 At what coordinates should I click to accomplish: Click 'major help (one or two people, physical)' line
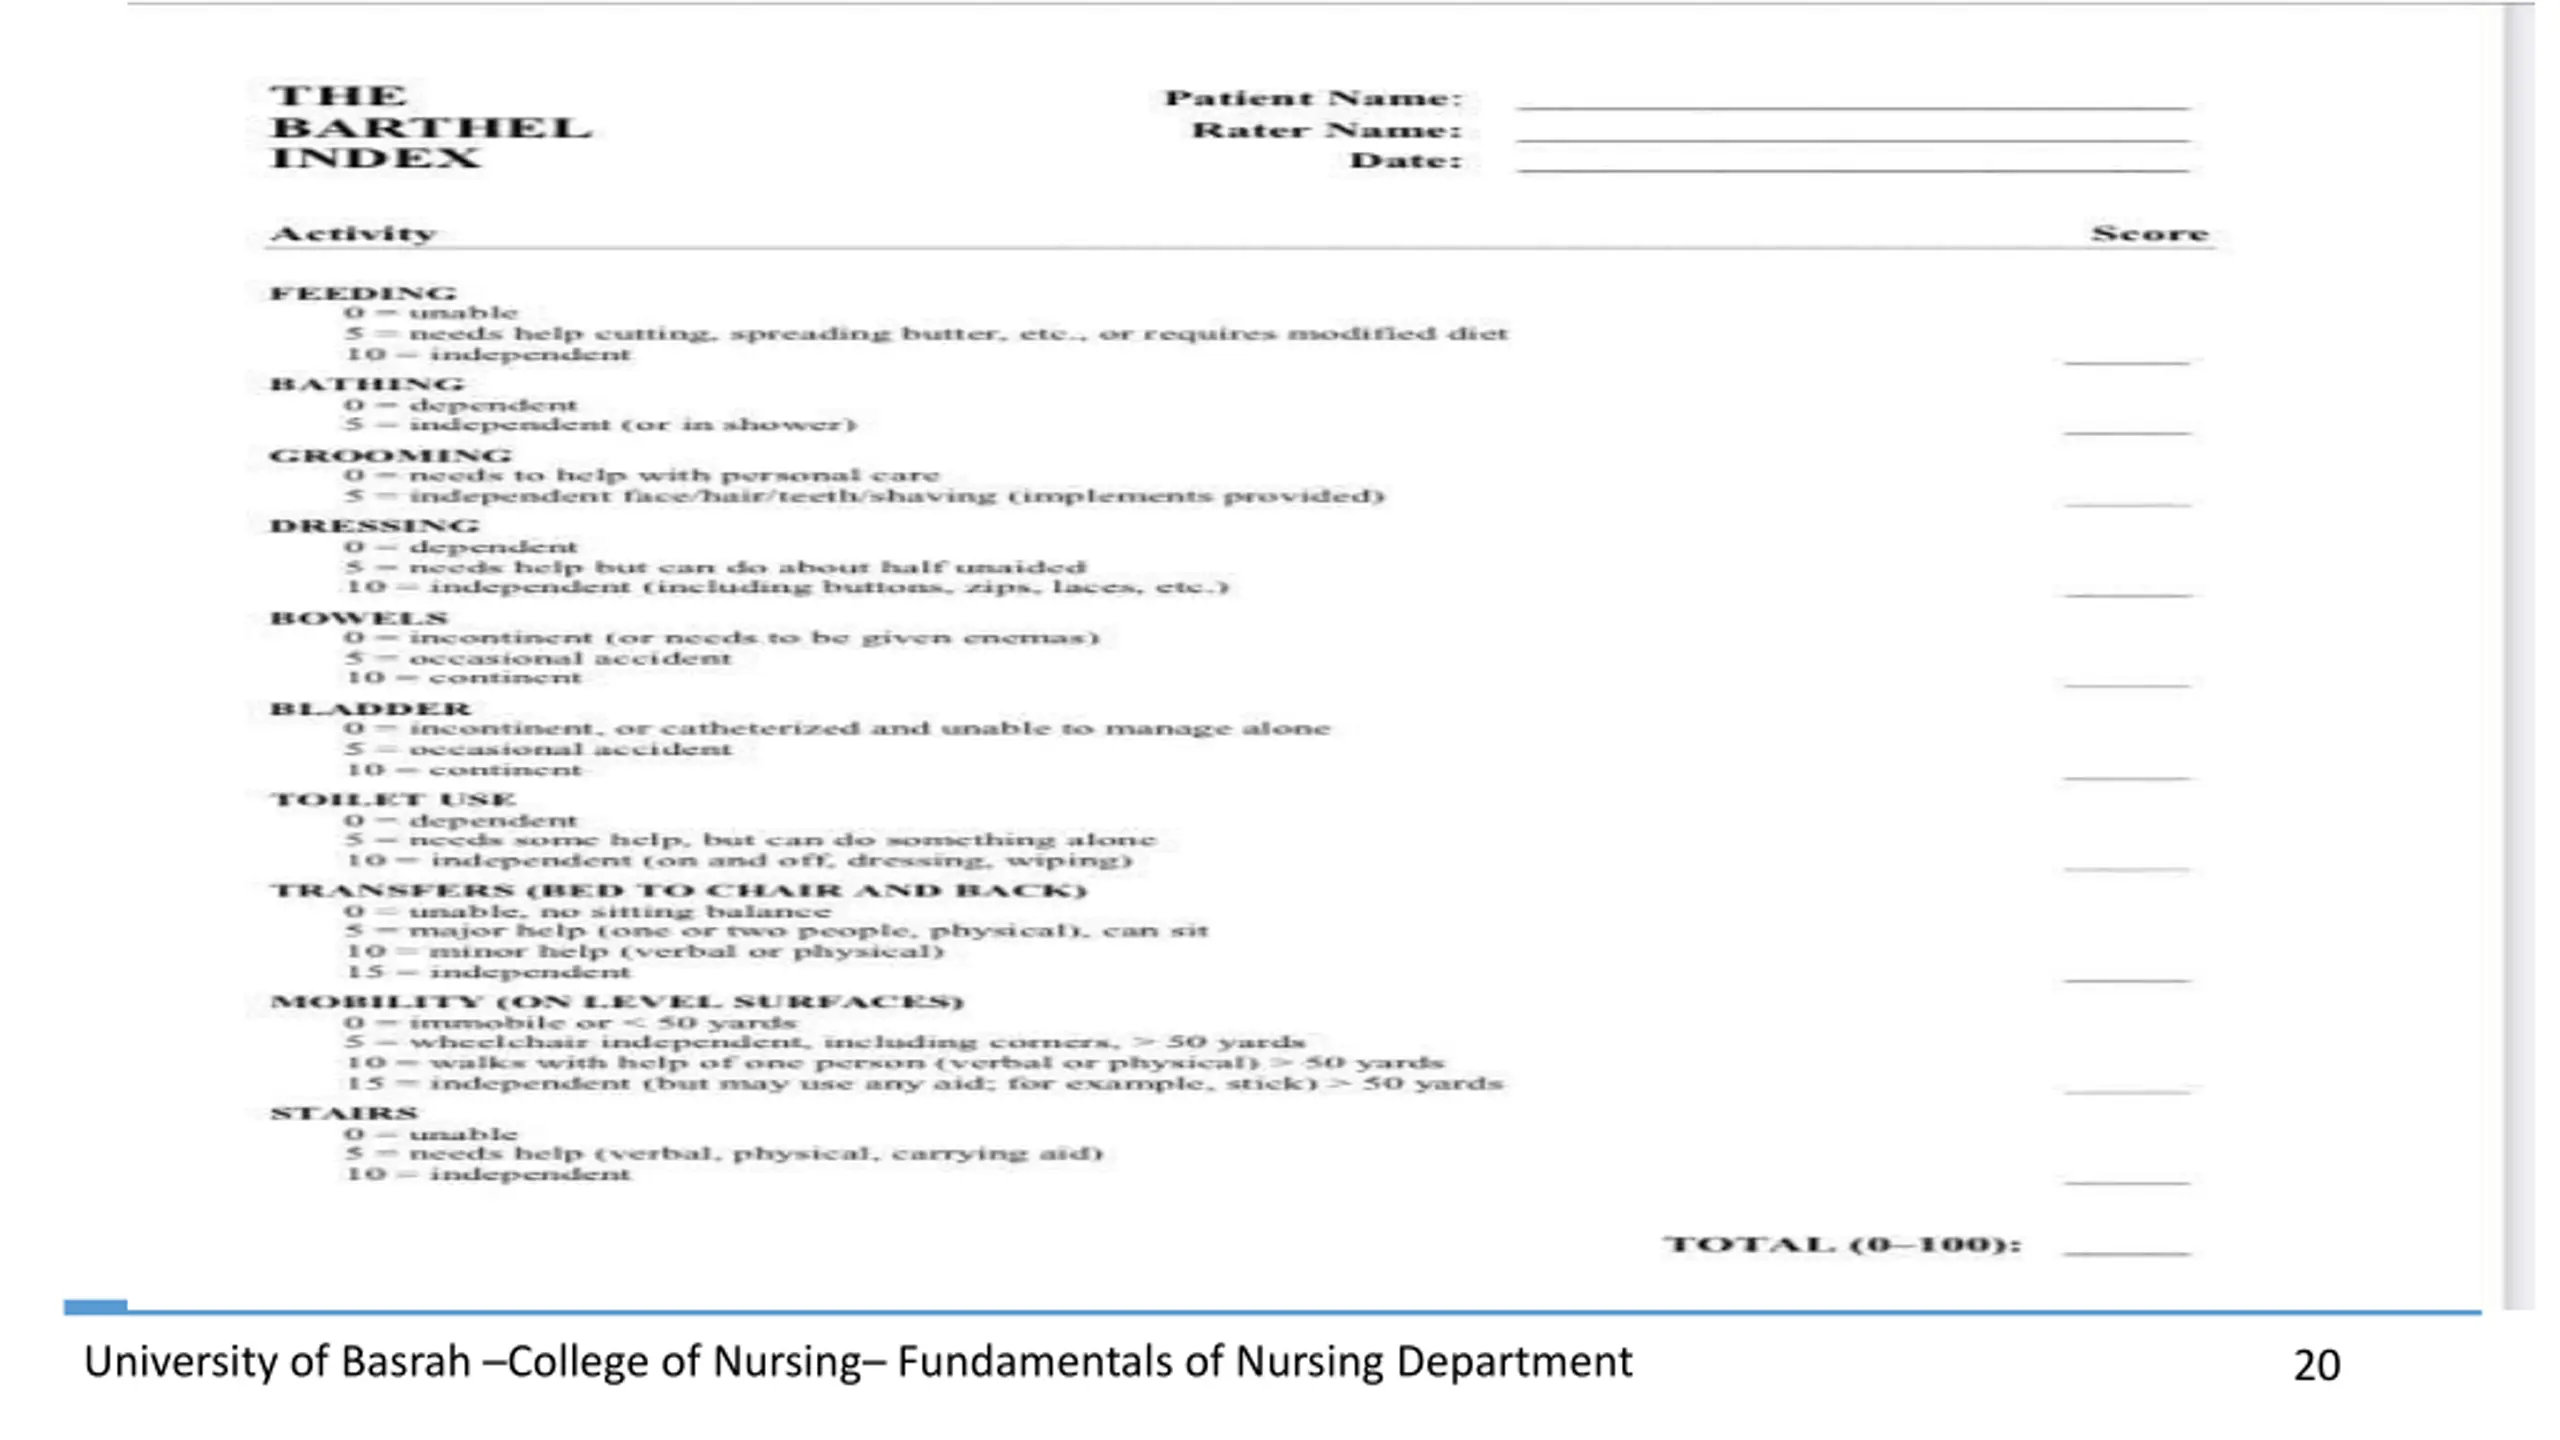[x=777, y=930]
